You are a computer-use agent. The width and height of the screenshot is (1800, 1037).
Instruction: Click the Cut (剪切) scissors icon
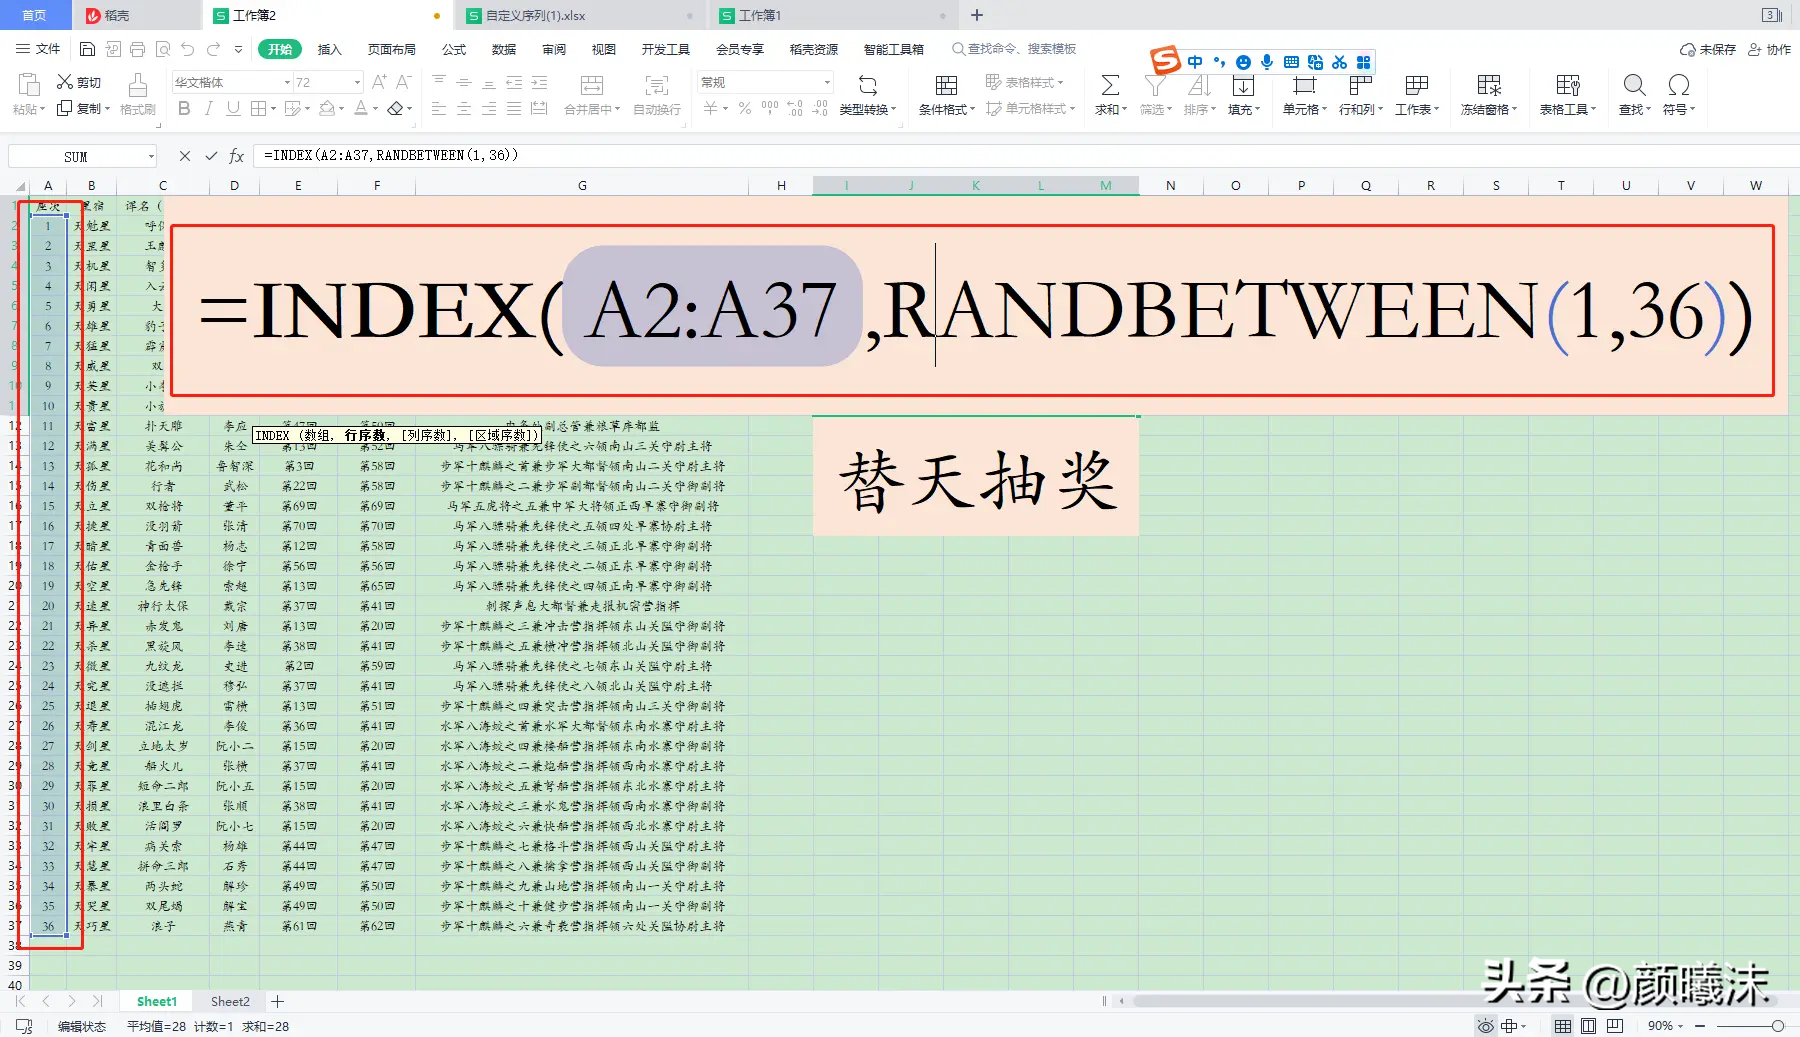click(65, 82)
